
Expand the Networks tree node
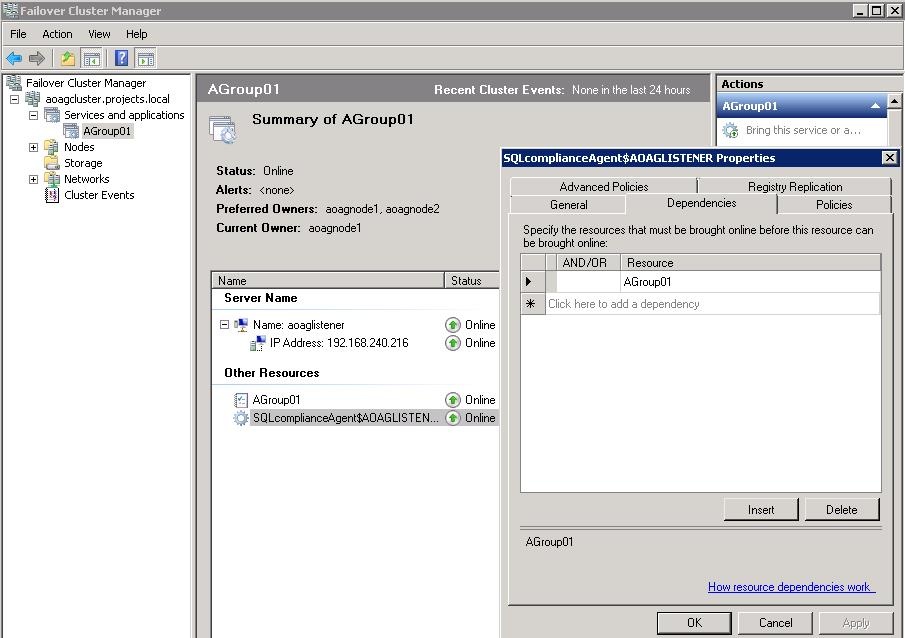point(33,179)
